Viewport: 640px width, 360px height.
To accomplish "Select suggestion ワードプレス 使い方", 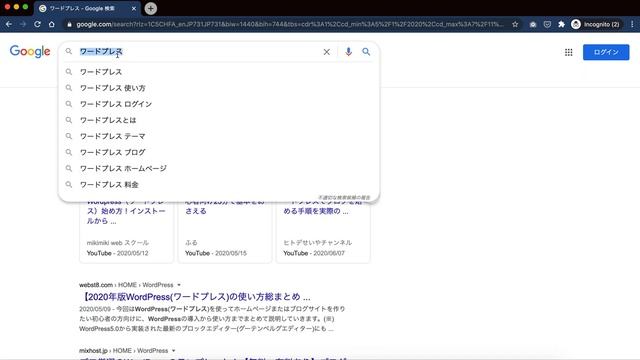I will click(x=219, y=88).
